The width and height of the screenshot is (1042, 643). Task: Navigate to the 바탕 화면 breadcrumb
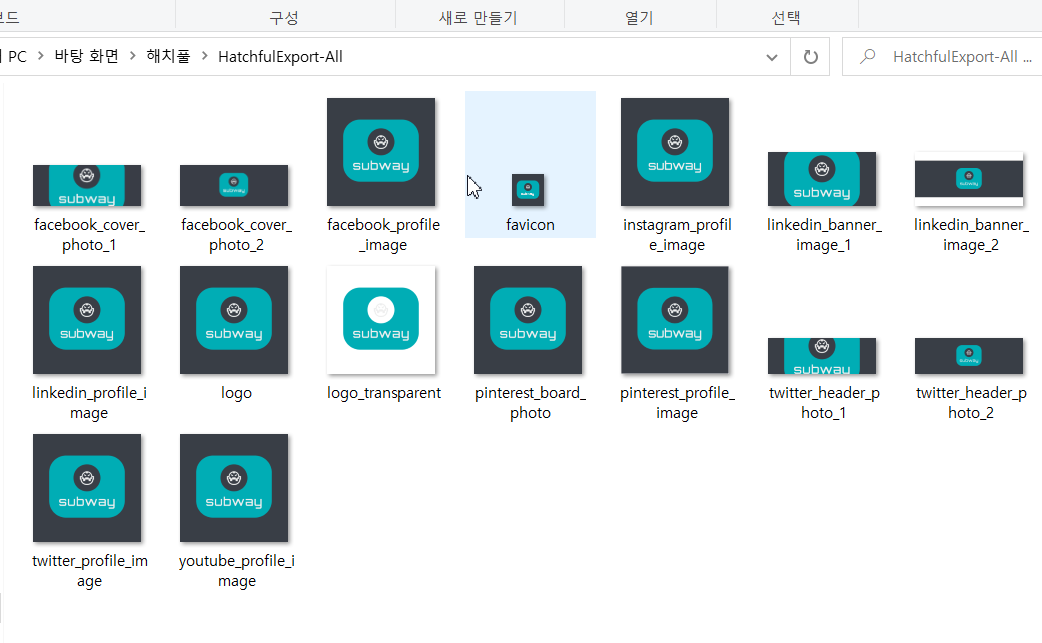(86, 56)
